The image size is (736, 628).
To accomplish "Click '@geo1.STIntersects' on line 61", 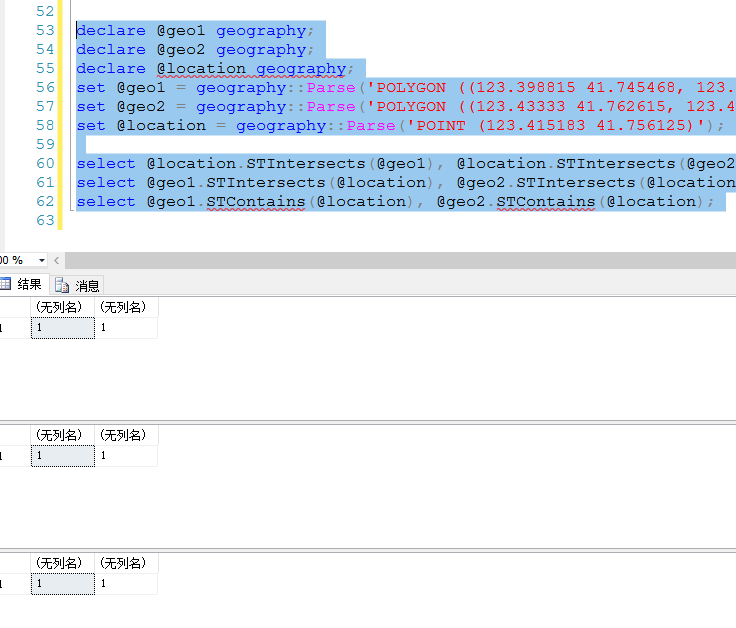I will (x=236, y=183).
